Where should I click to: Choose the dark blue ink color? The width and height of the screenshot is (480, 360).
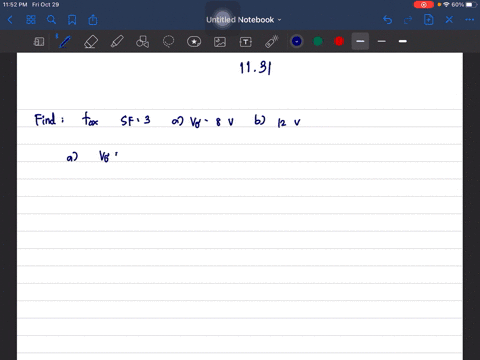tap(297, 41)
